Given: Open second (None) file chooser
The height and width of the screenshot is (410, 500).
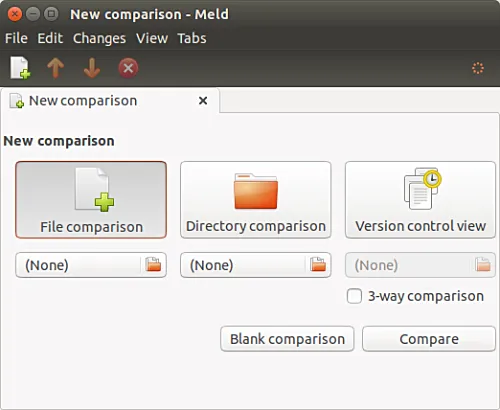Looking at the screenshot, I should pyautogui.click(x=256, y=265).
